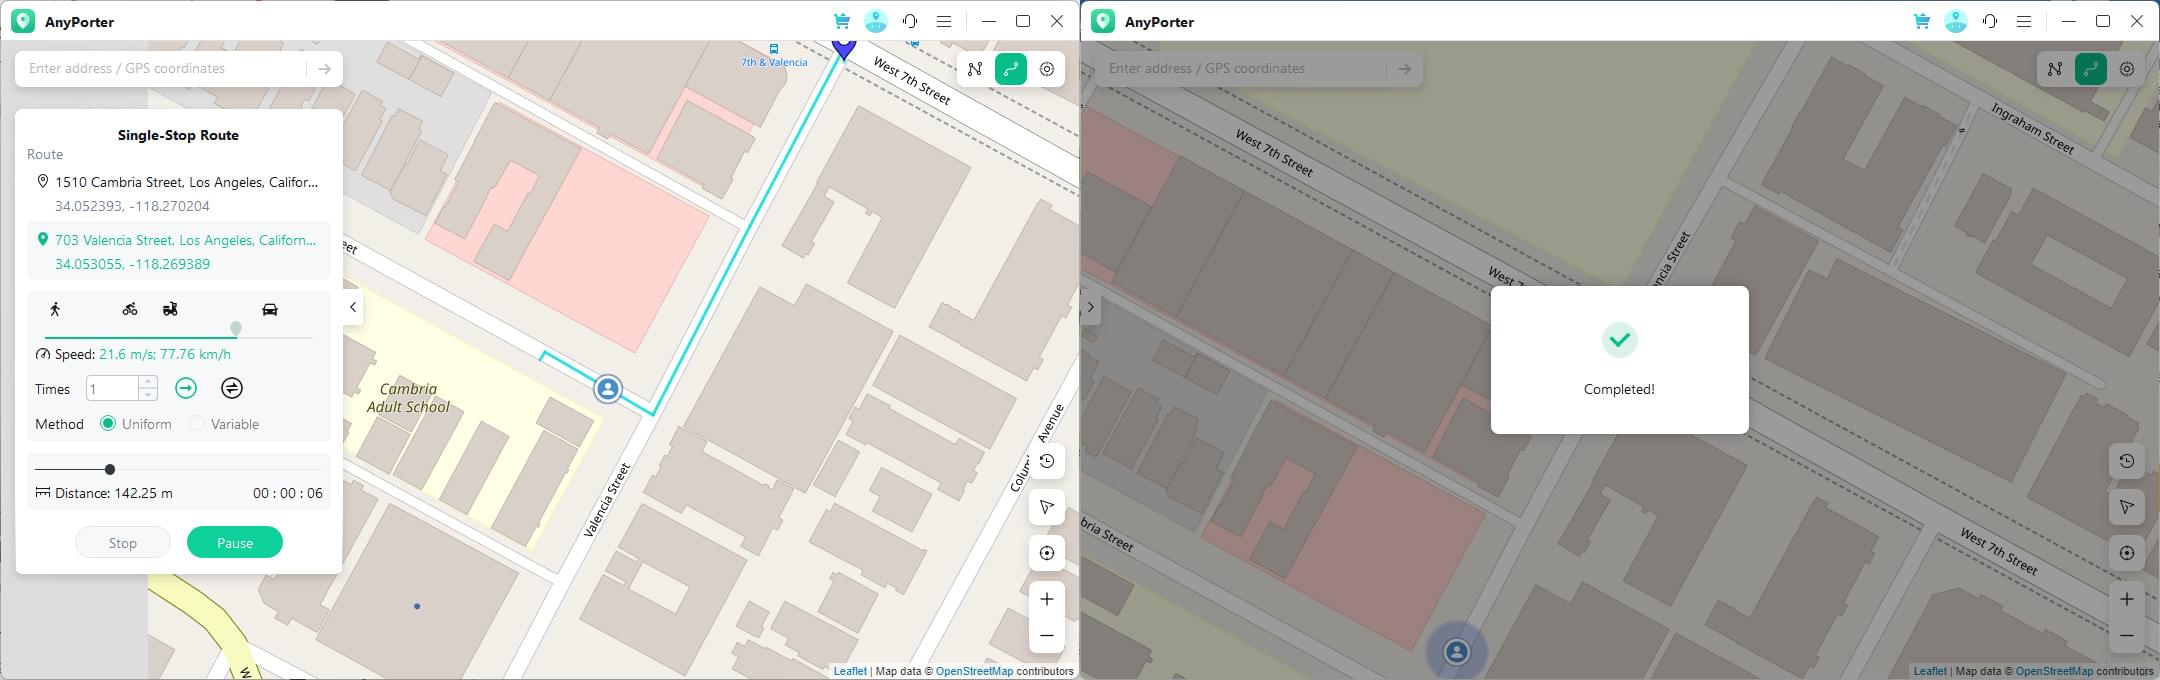
Task: Open map settings gear in right window
Action: (2127, 69)
